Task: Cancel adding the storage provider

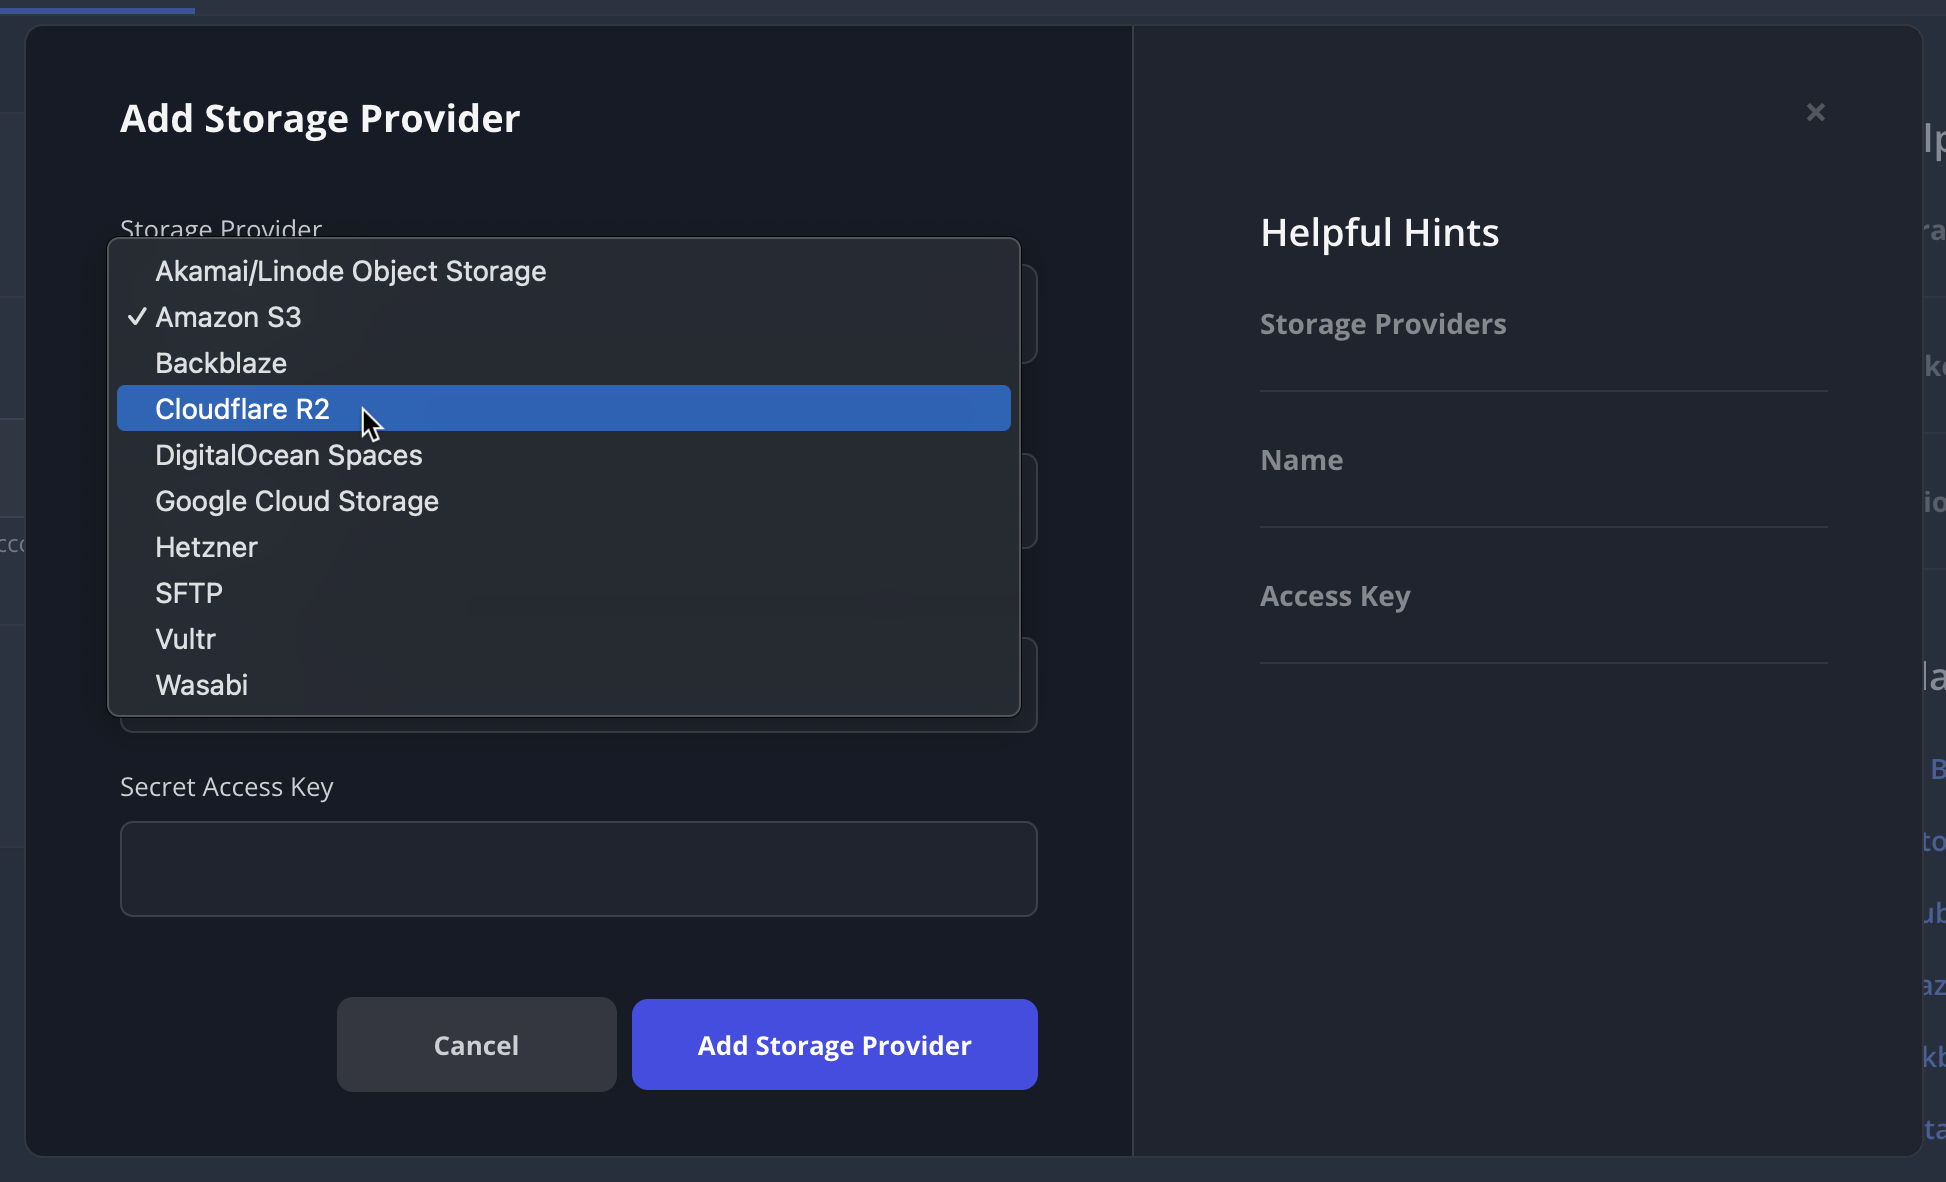Action: tap(476, 1044)
